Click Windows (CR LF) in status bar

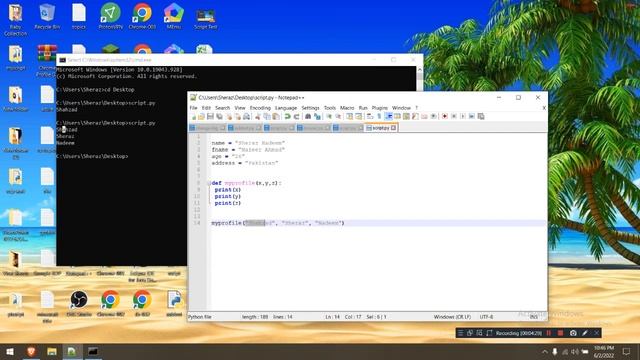[452, 317]
